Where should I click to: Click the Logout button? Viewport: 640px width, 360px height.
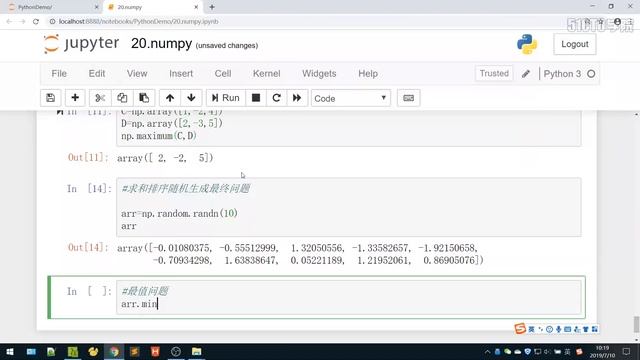click(575, 44)
